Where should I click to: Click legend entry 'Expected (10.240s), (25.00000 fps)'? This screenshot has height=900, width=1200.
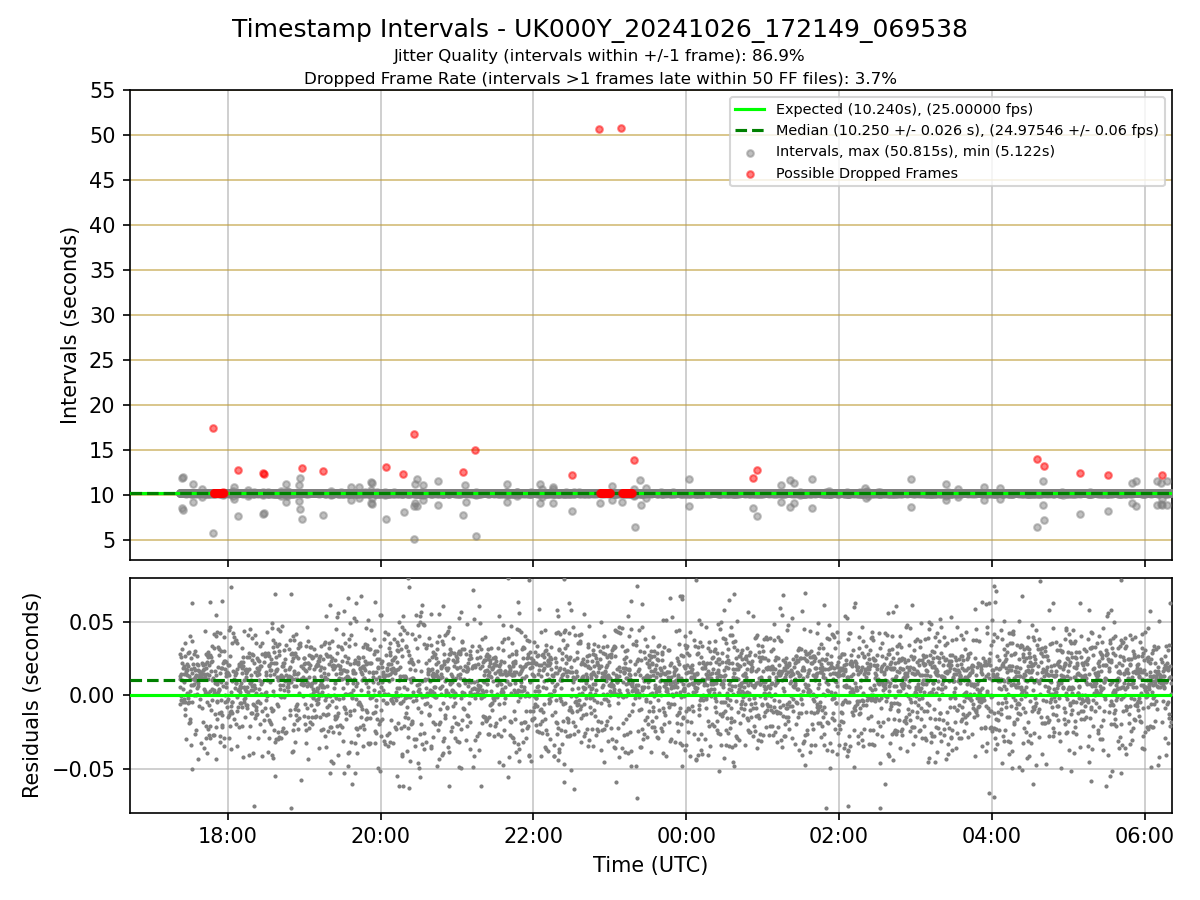(x=904, y=109)
